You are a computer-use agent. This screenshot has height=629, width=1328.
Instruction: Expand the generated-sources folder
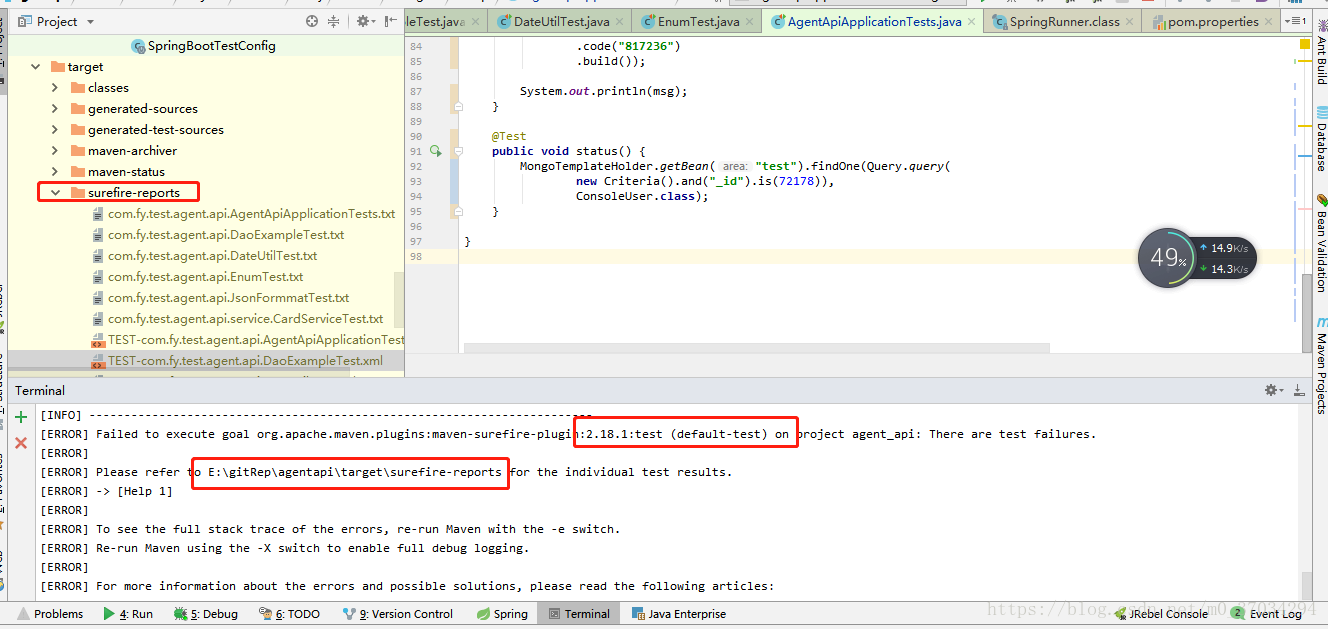point(56,109)
